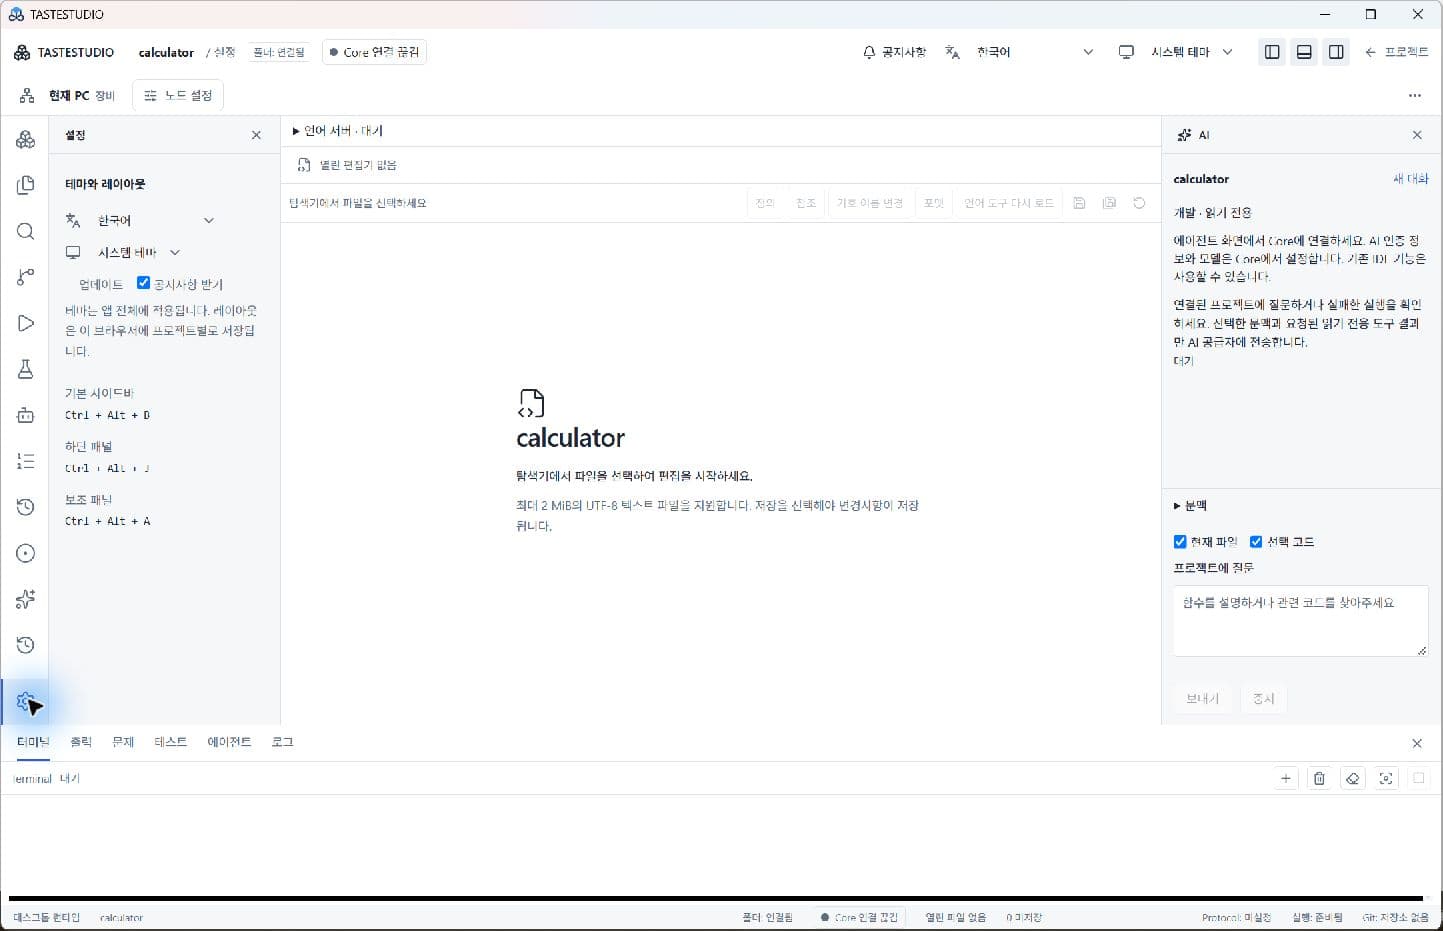1443x931 pixels.
Task: Switch to the 문제 tab
Action: pos(123,742)
